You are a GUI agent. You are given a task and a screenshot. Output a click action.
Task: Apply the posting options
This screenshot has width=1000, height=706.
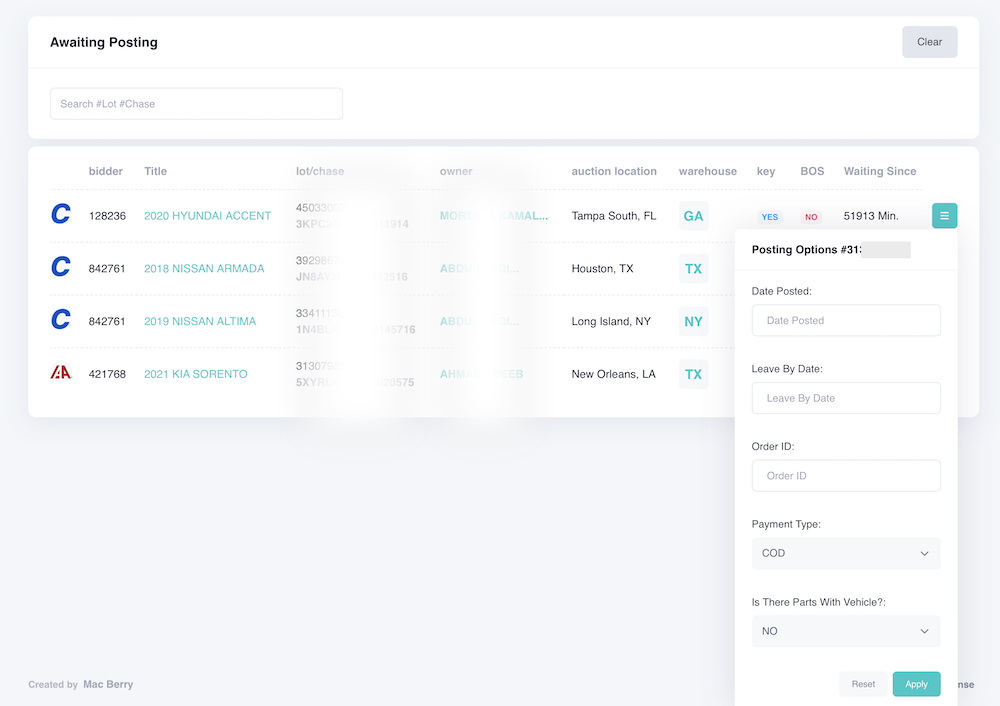[x=916, y=684]
